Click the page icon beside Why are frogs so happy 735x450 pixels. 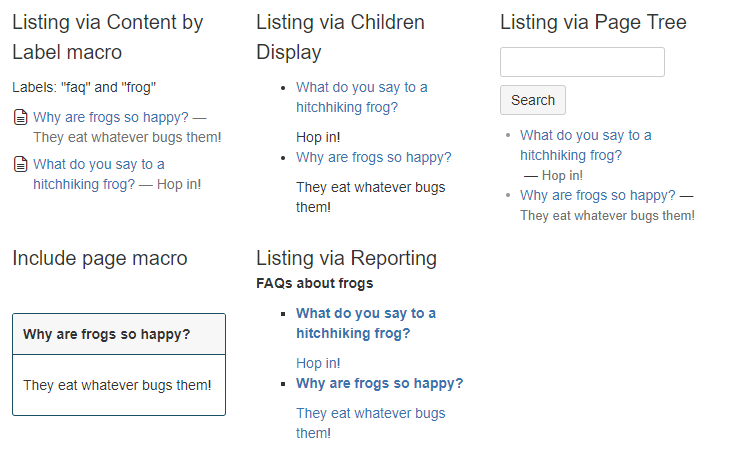coord(21,117)
